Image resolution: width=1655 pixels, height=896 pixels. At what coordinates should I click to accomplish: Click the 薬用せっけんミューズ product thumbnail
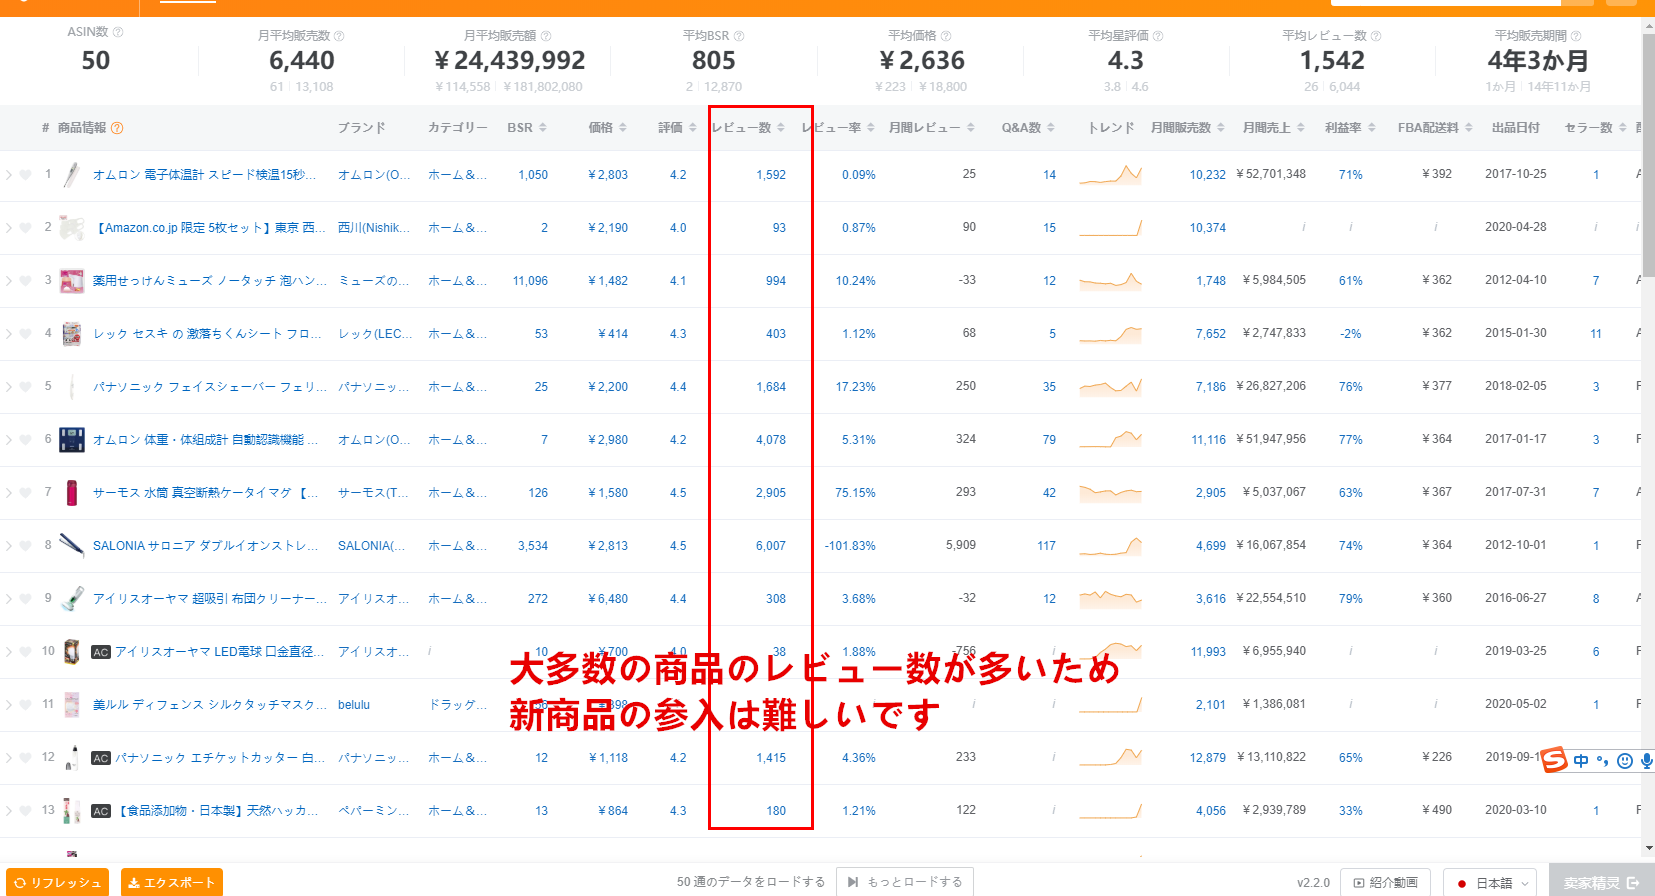pos(71,281)
